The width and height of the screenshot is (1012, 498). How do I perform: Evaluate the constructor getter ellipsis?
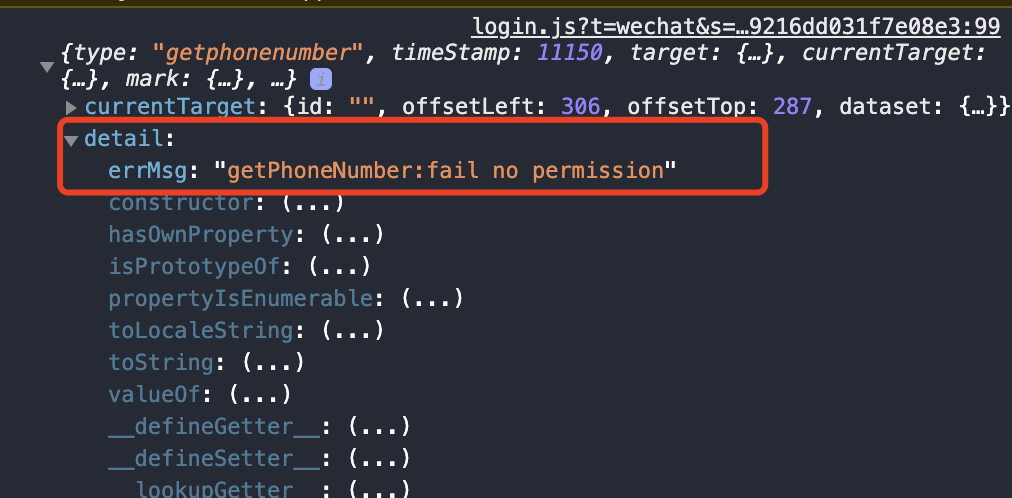312,203
